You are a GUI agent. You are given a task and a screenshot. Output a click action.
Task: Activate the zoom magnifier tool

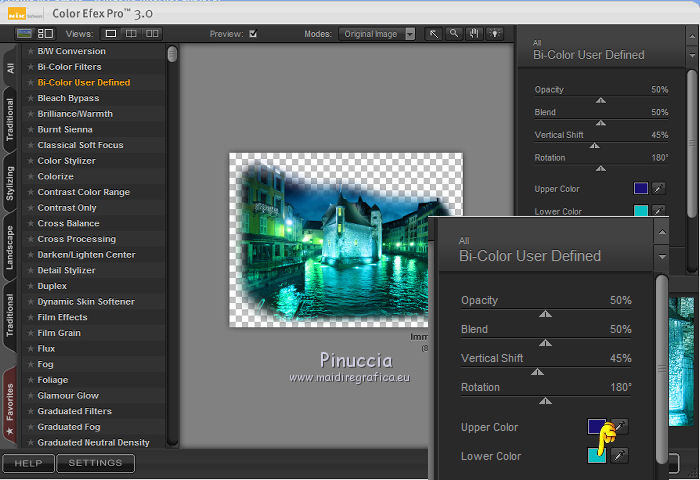[x=454, y=34]
